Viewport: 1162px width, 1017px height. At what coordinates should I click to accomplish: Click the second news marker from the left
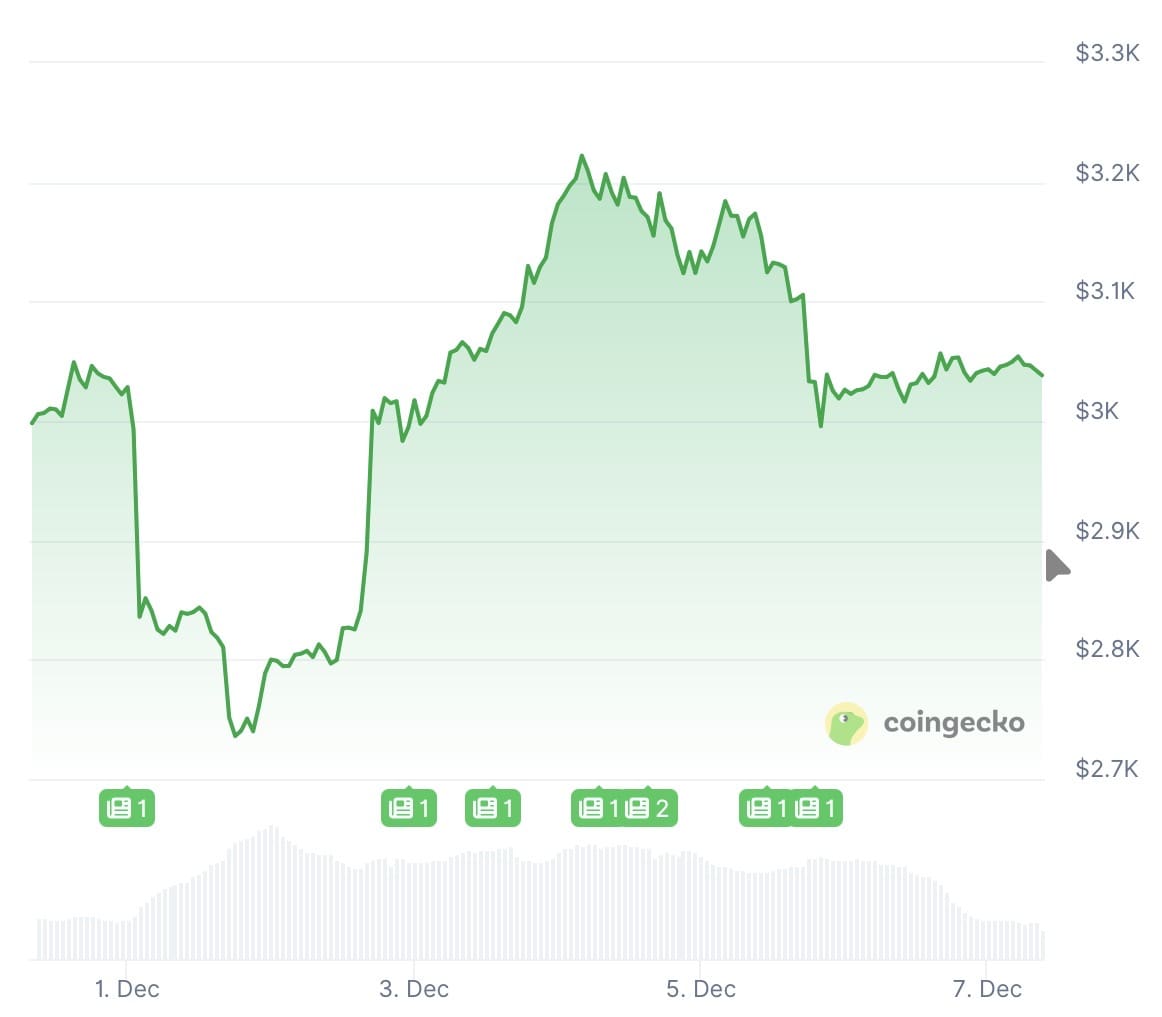[409, 808]
